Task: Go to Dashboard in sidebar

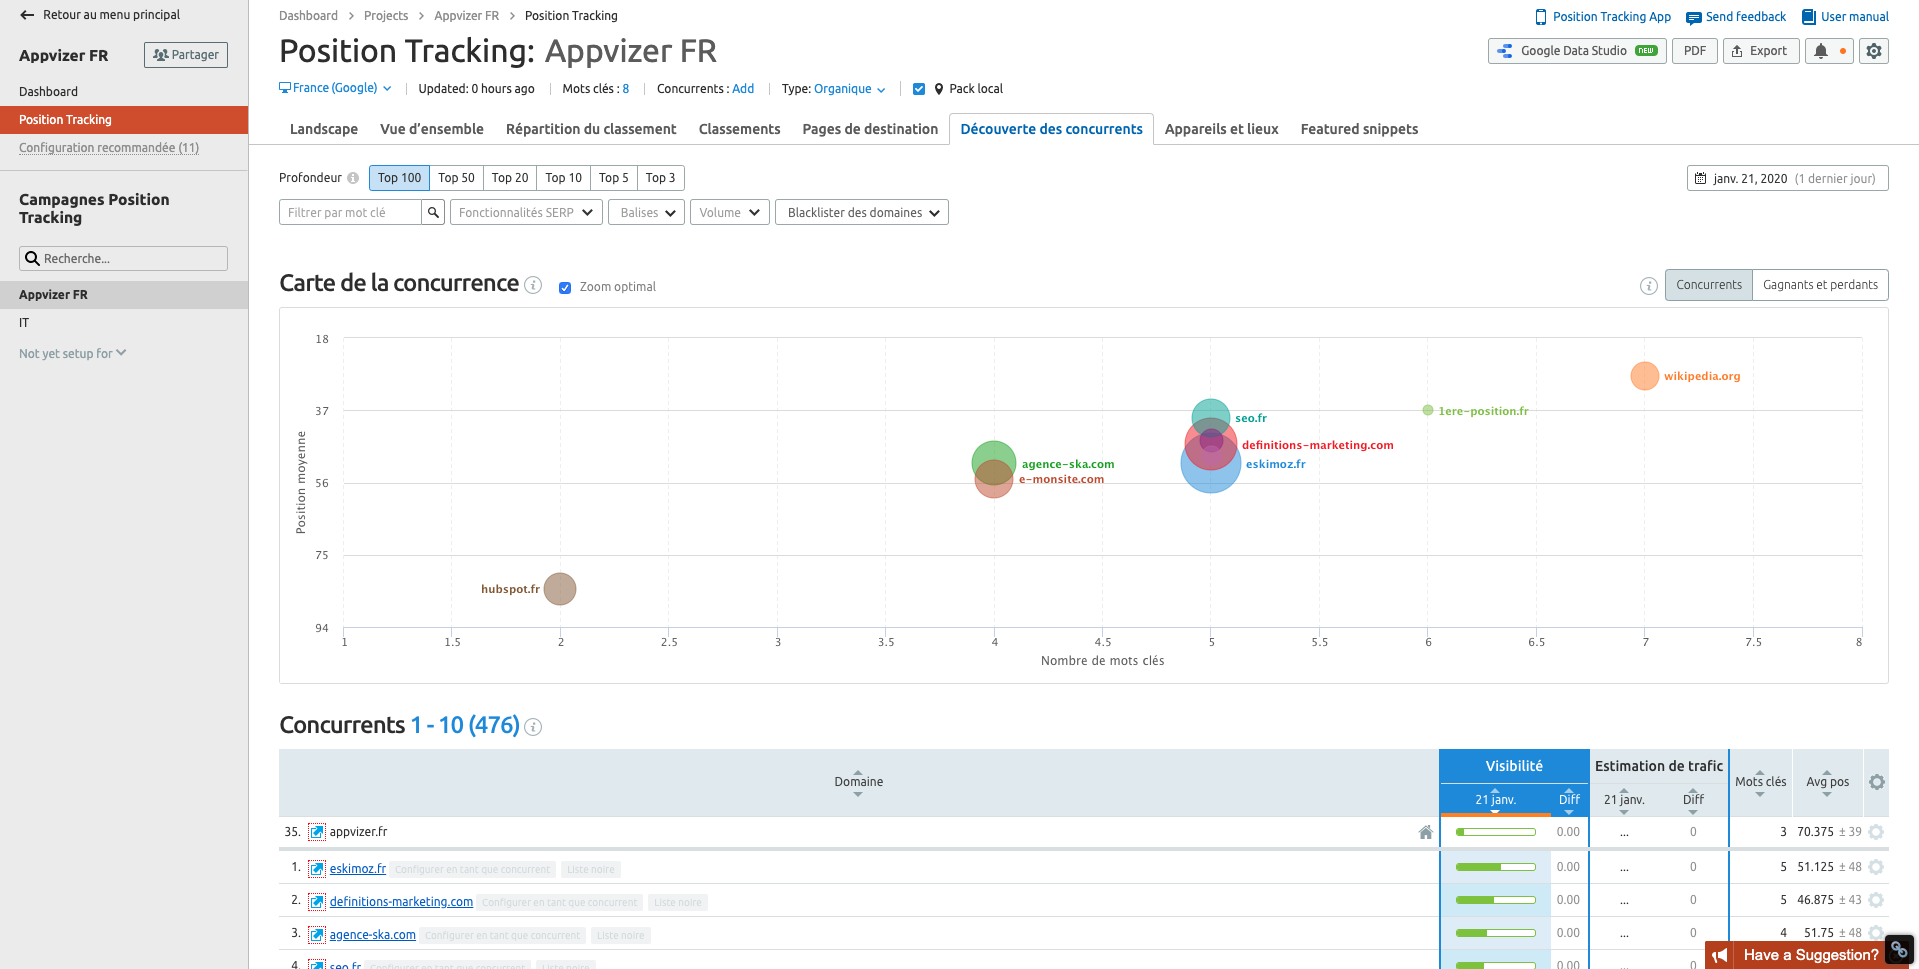Action: pos(48,92)
